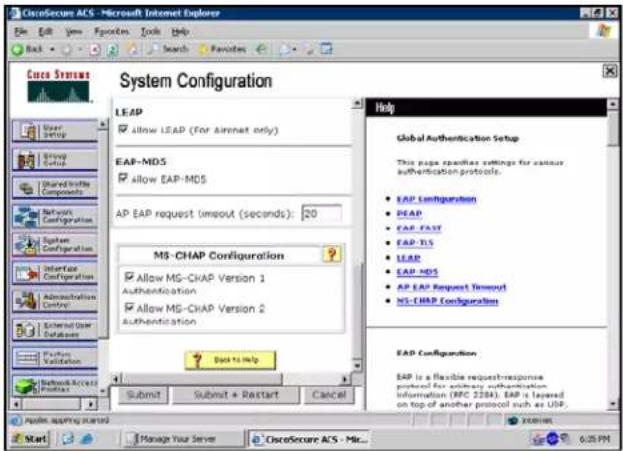623x451 pixels.
Task: Open Back button dropdown arrow
Action: point(52,50)
